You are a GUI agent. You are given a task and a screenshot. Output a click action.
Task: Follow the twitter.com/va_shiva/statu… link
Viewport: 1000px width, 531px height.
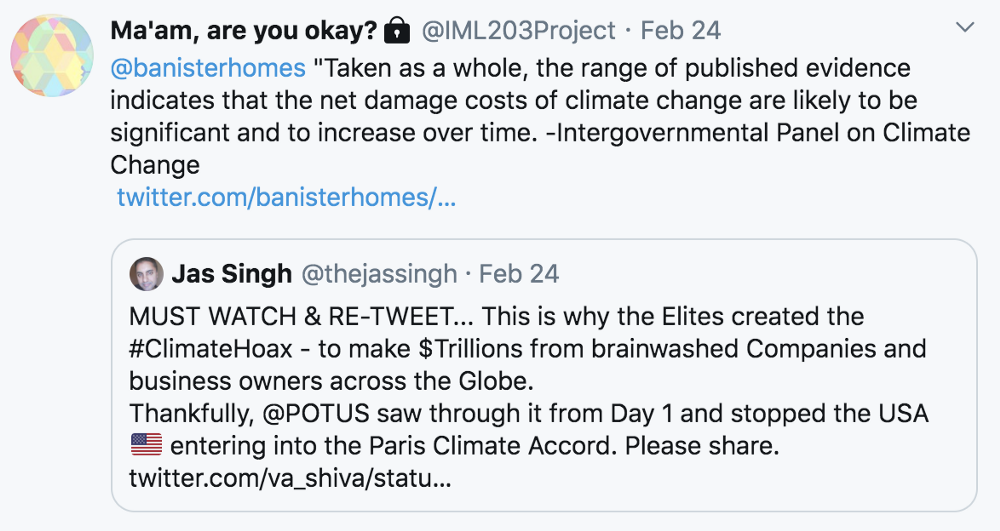tap(290, 478)
